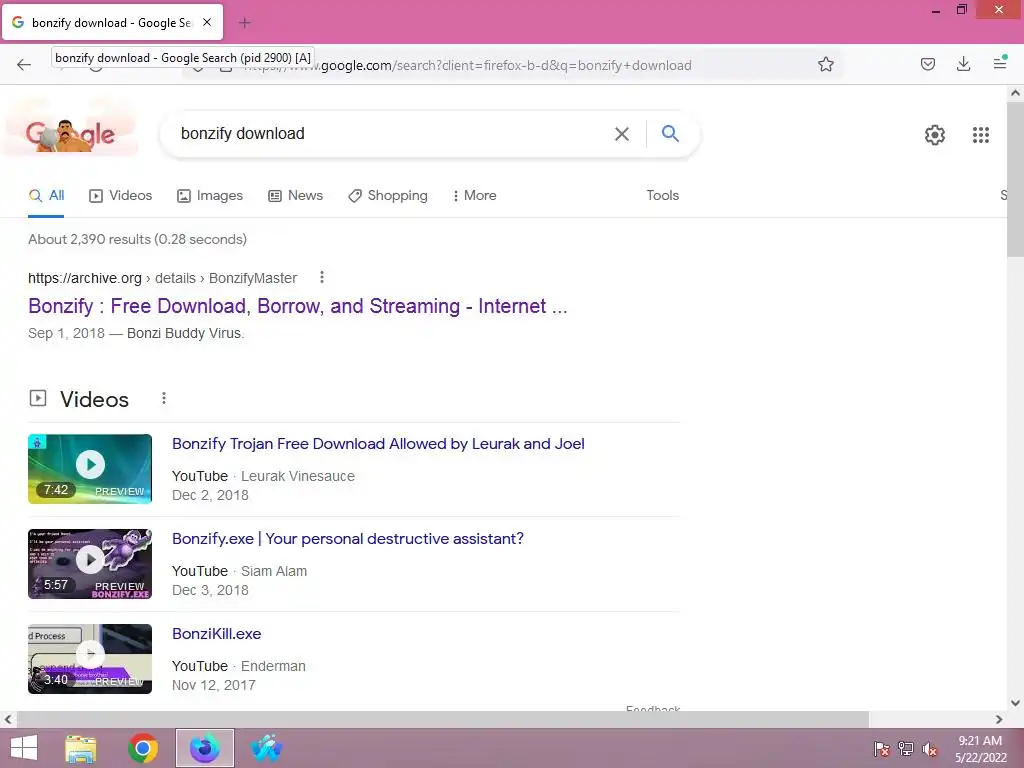Expand the More search categories menu
Viewport: 1024px width, 768px height.
pyautogui.click(x=474, y=195)
